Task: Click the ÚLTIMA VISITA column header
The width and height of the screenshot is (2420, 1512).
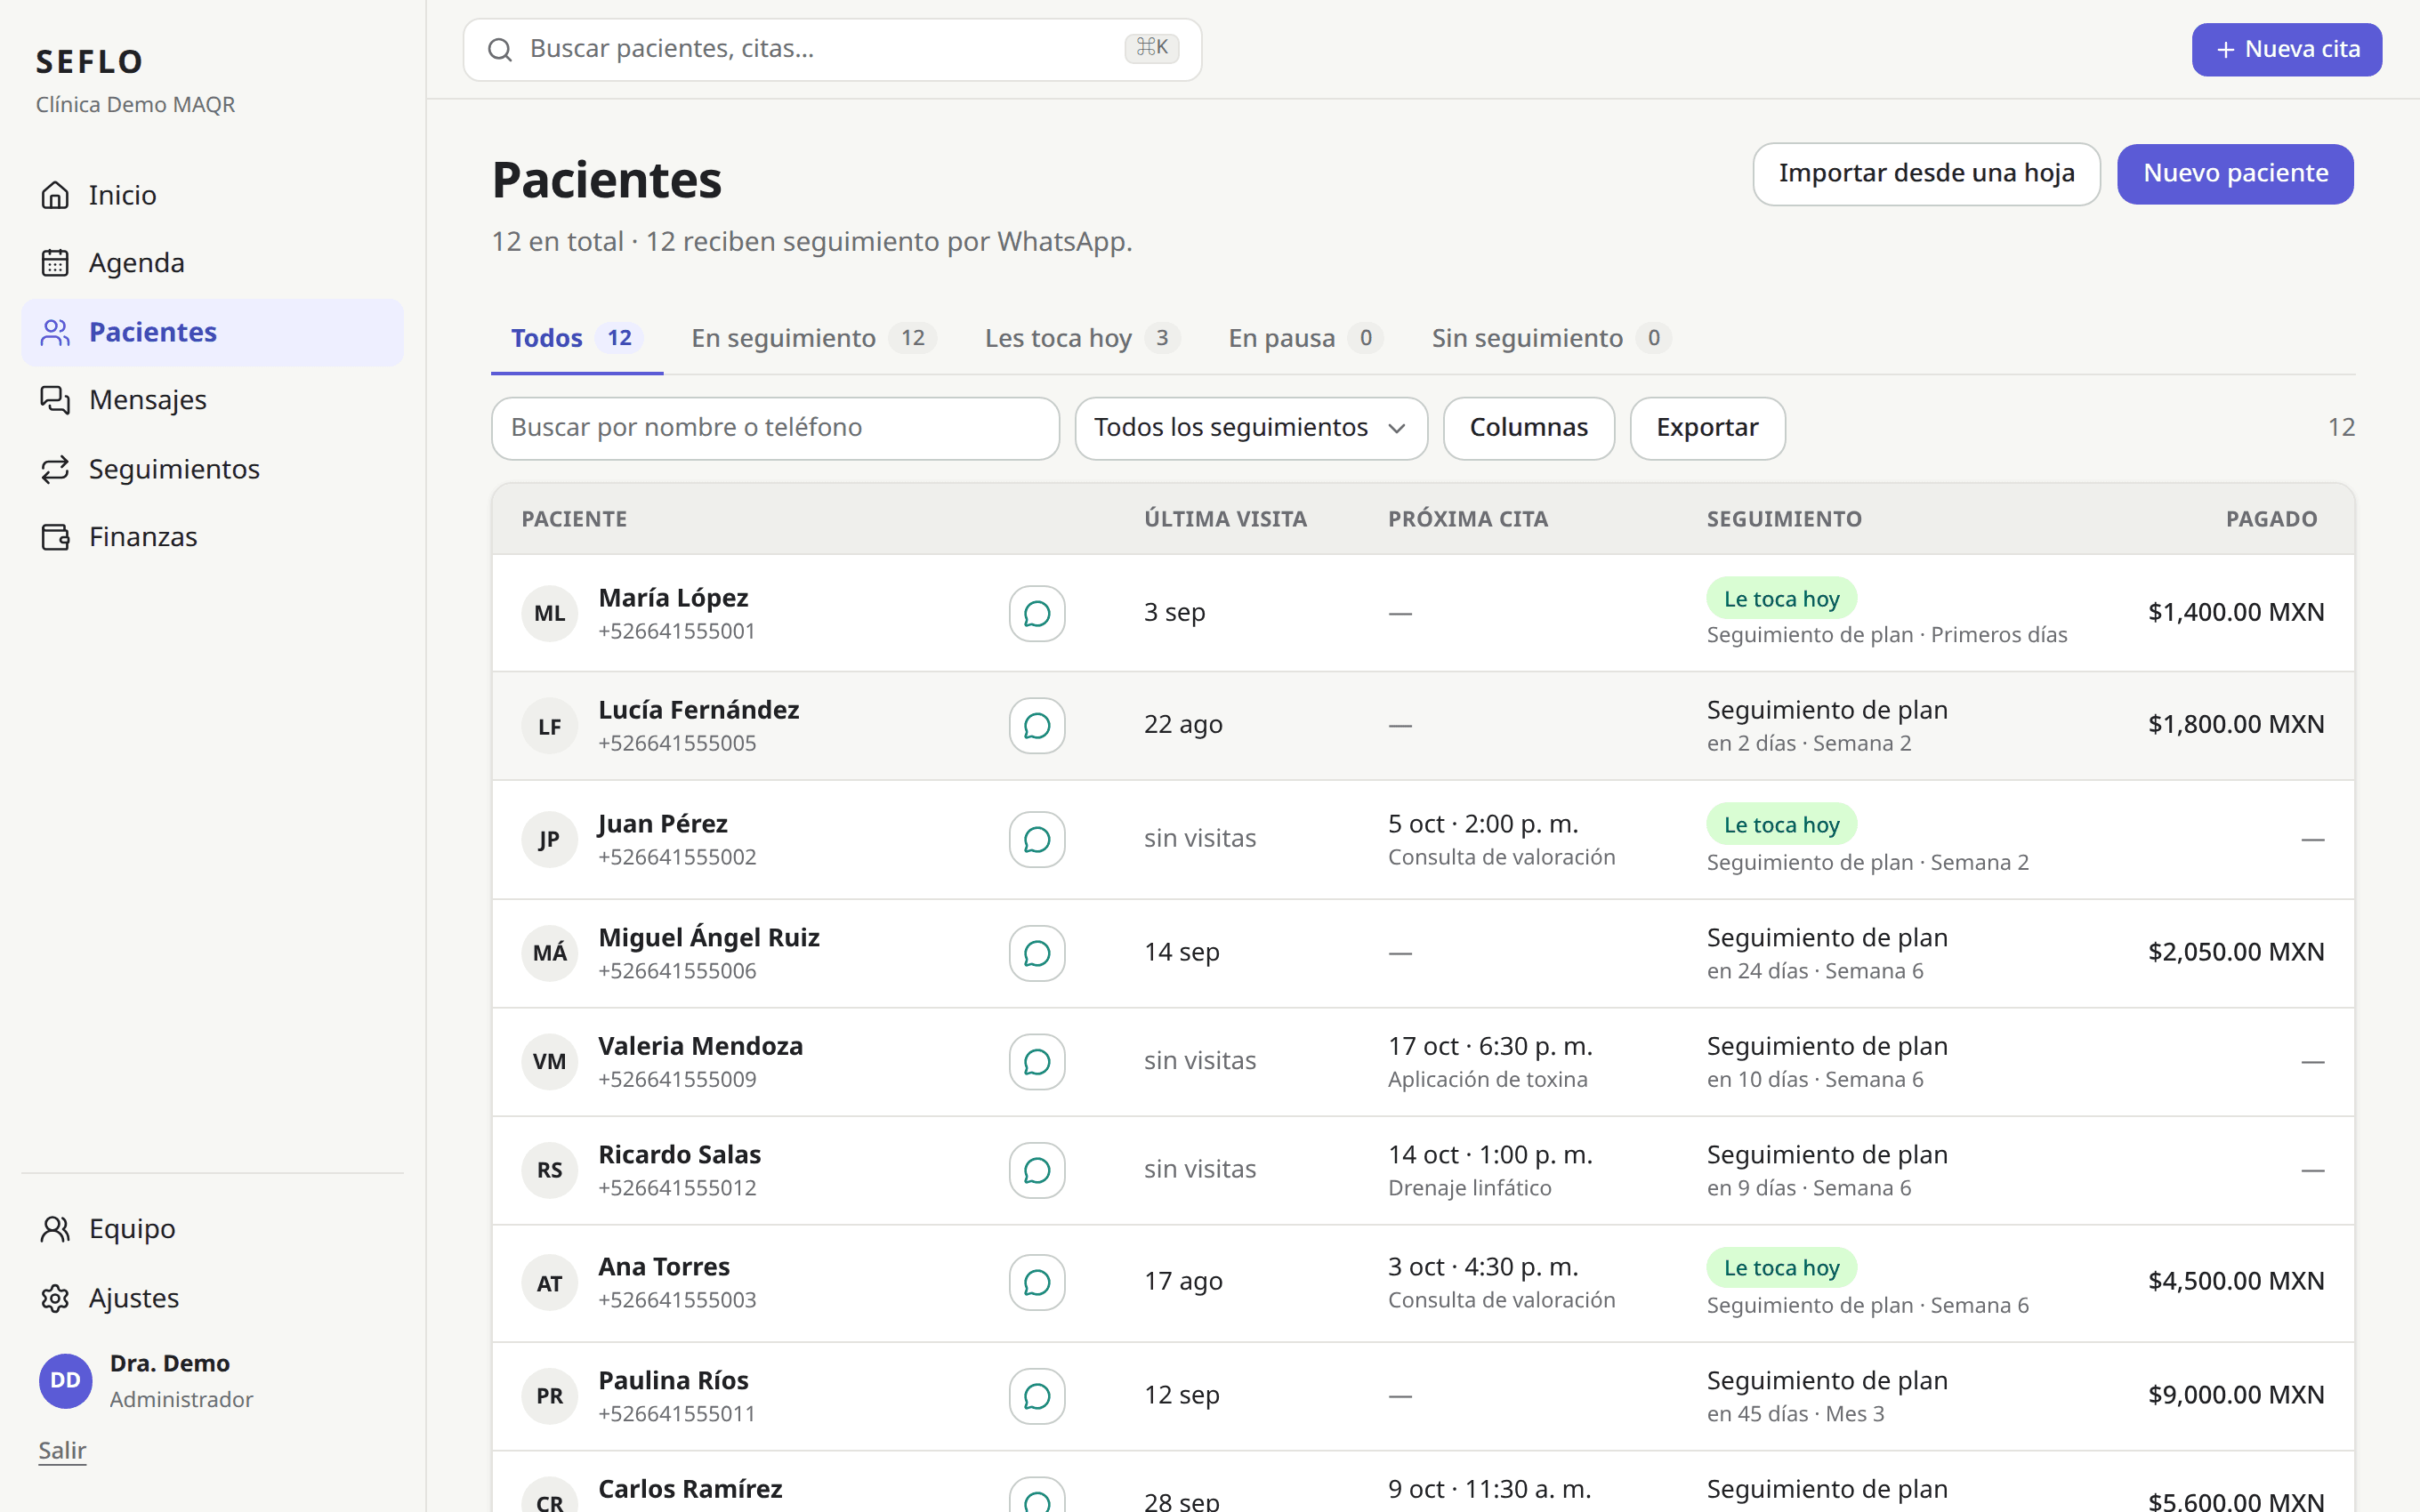Action: coord(1225,519)
